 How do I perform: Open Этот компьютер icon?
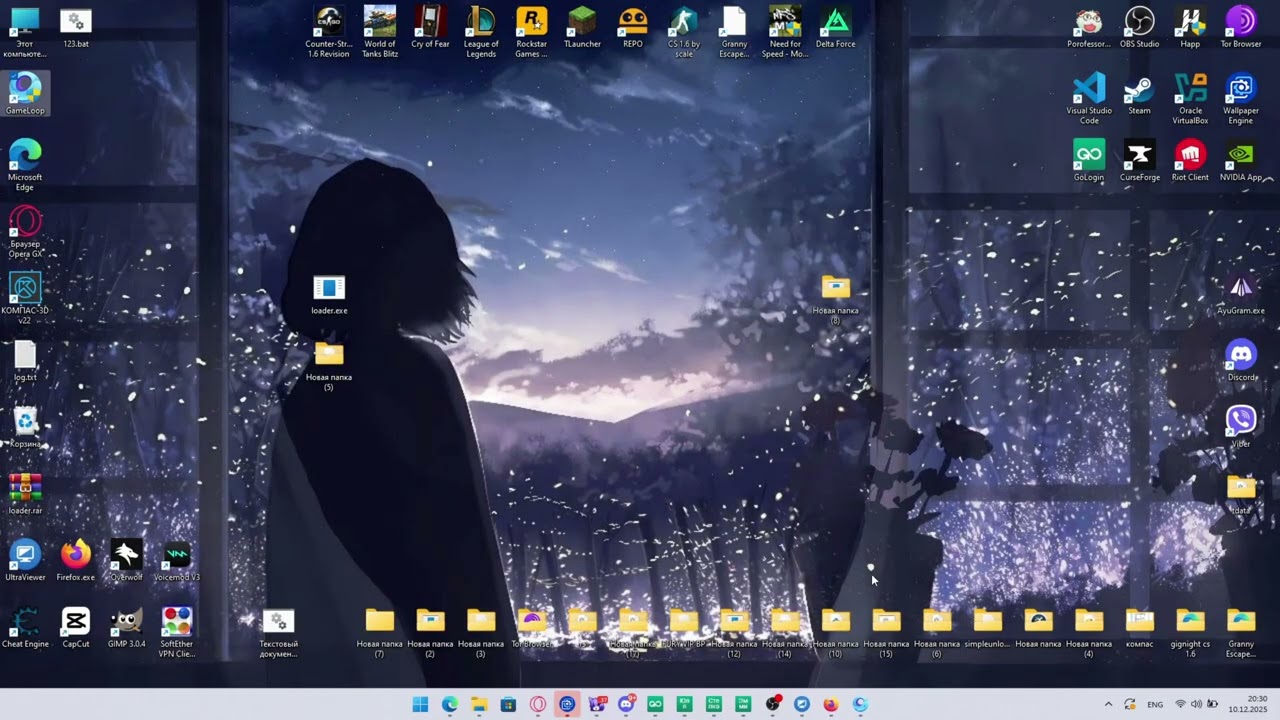click(x=25, y=32)
